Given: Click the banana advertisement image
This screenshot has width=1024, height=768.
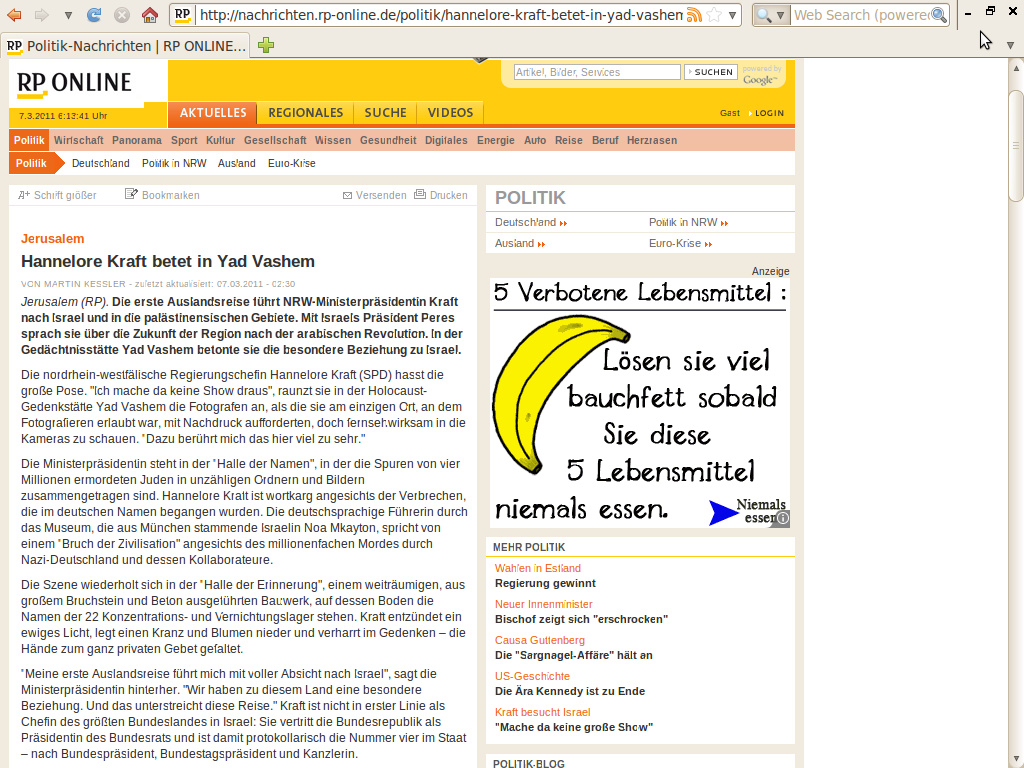Looking at the screenshot, I should pos(639,403).
